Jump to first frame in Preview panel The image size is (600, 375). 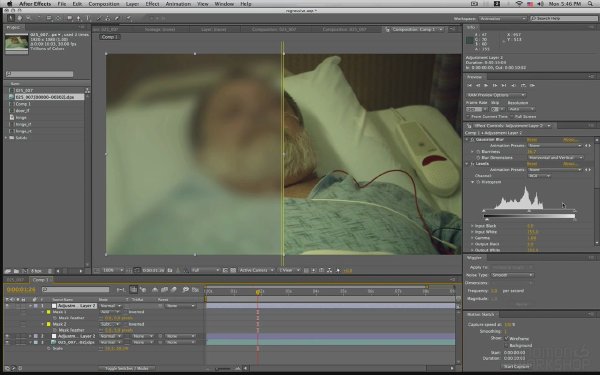click(470, 85)
